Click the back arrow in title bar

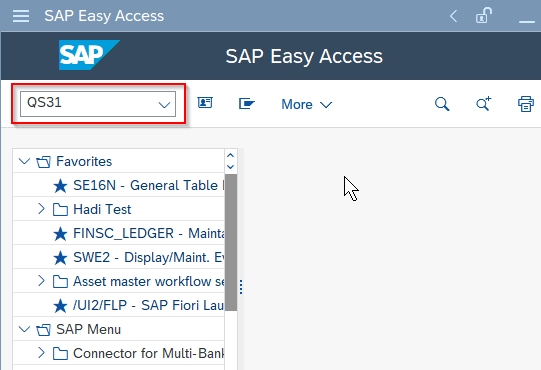pyautogui.click(x=454, y=16)
